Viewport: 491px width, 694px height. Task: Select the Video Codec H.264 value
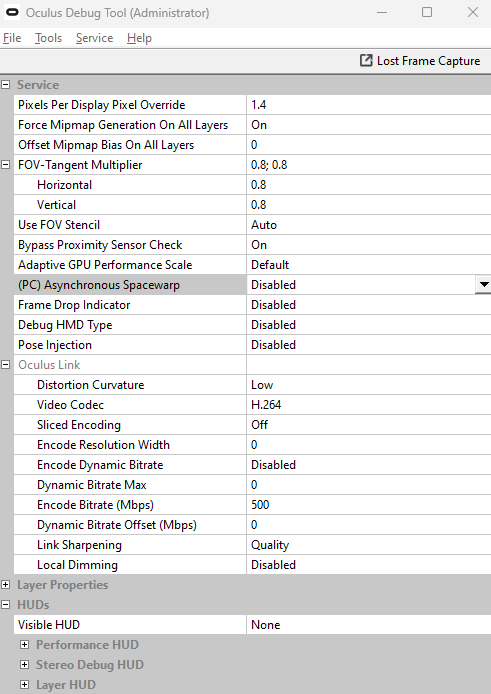point(369,405)
